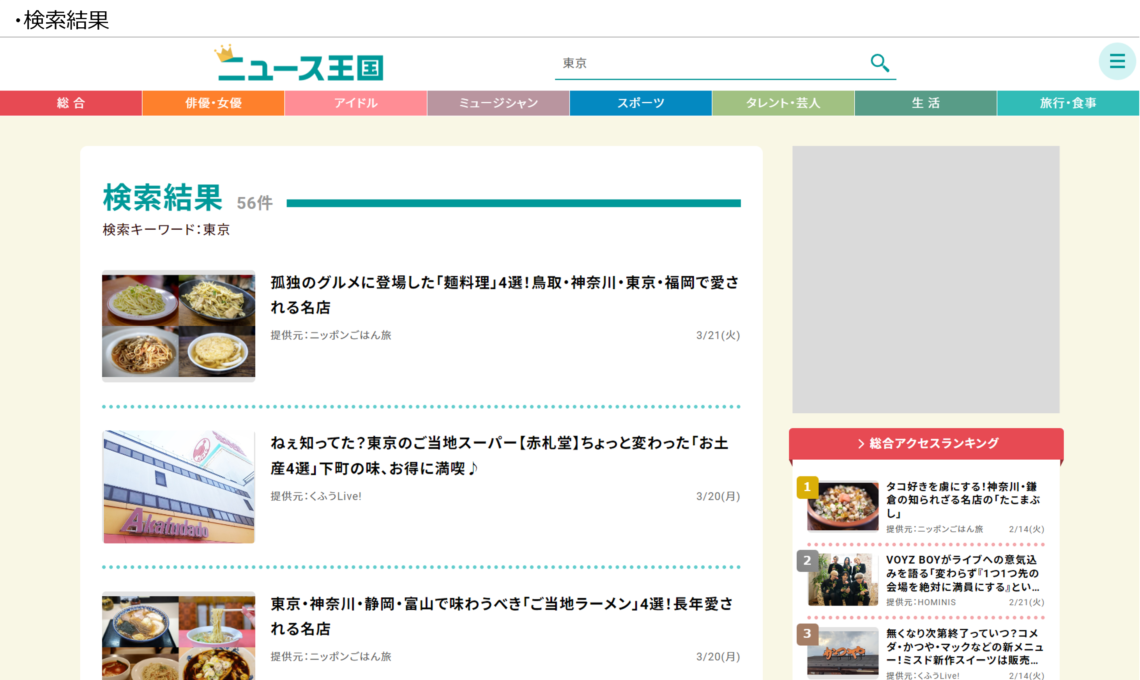Open ranking item コメダ・かつや・マック新メニュー

click(x=964, y=647)
